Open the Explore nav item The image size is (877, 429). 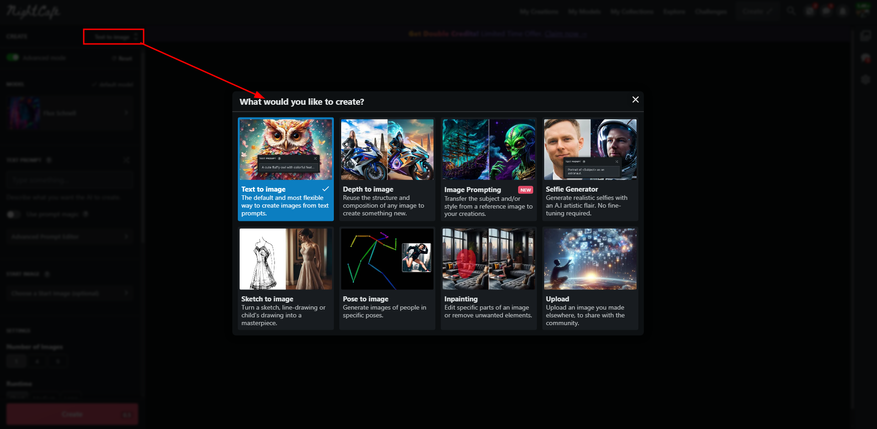(x=674, y=12)
